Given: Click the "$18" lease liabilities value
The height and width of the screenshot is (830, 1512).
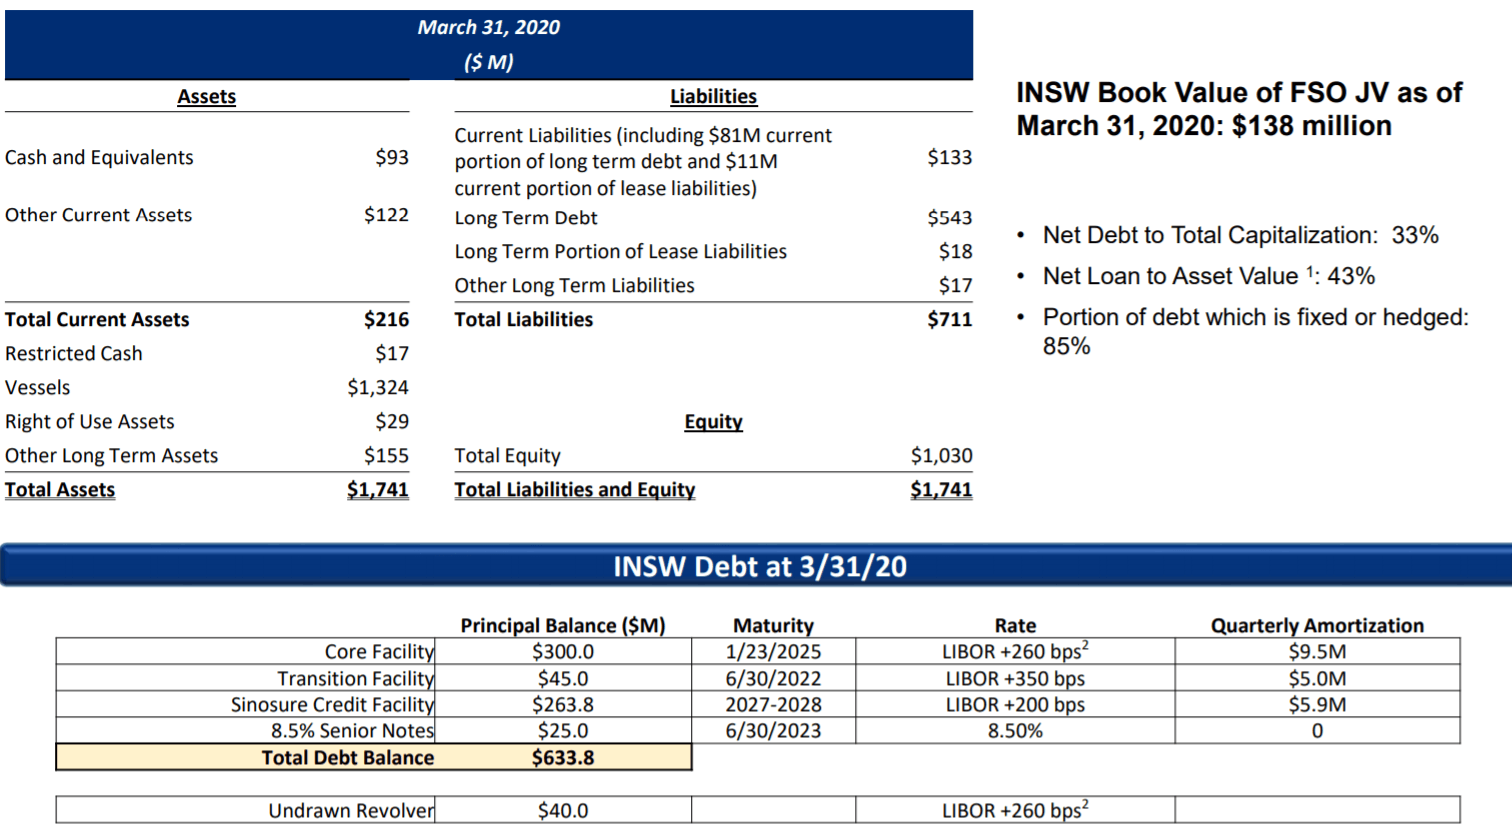Looking at the screenshot, I should click(x=955, y=251).
